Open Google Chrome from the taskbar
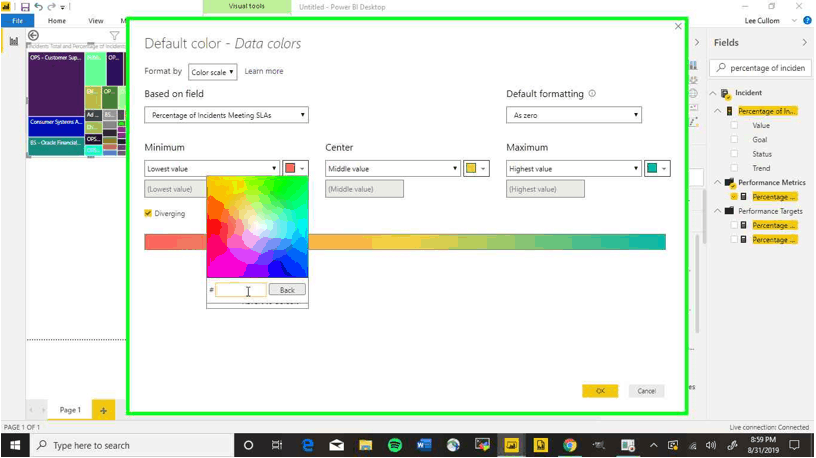 point(569,445)
